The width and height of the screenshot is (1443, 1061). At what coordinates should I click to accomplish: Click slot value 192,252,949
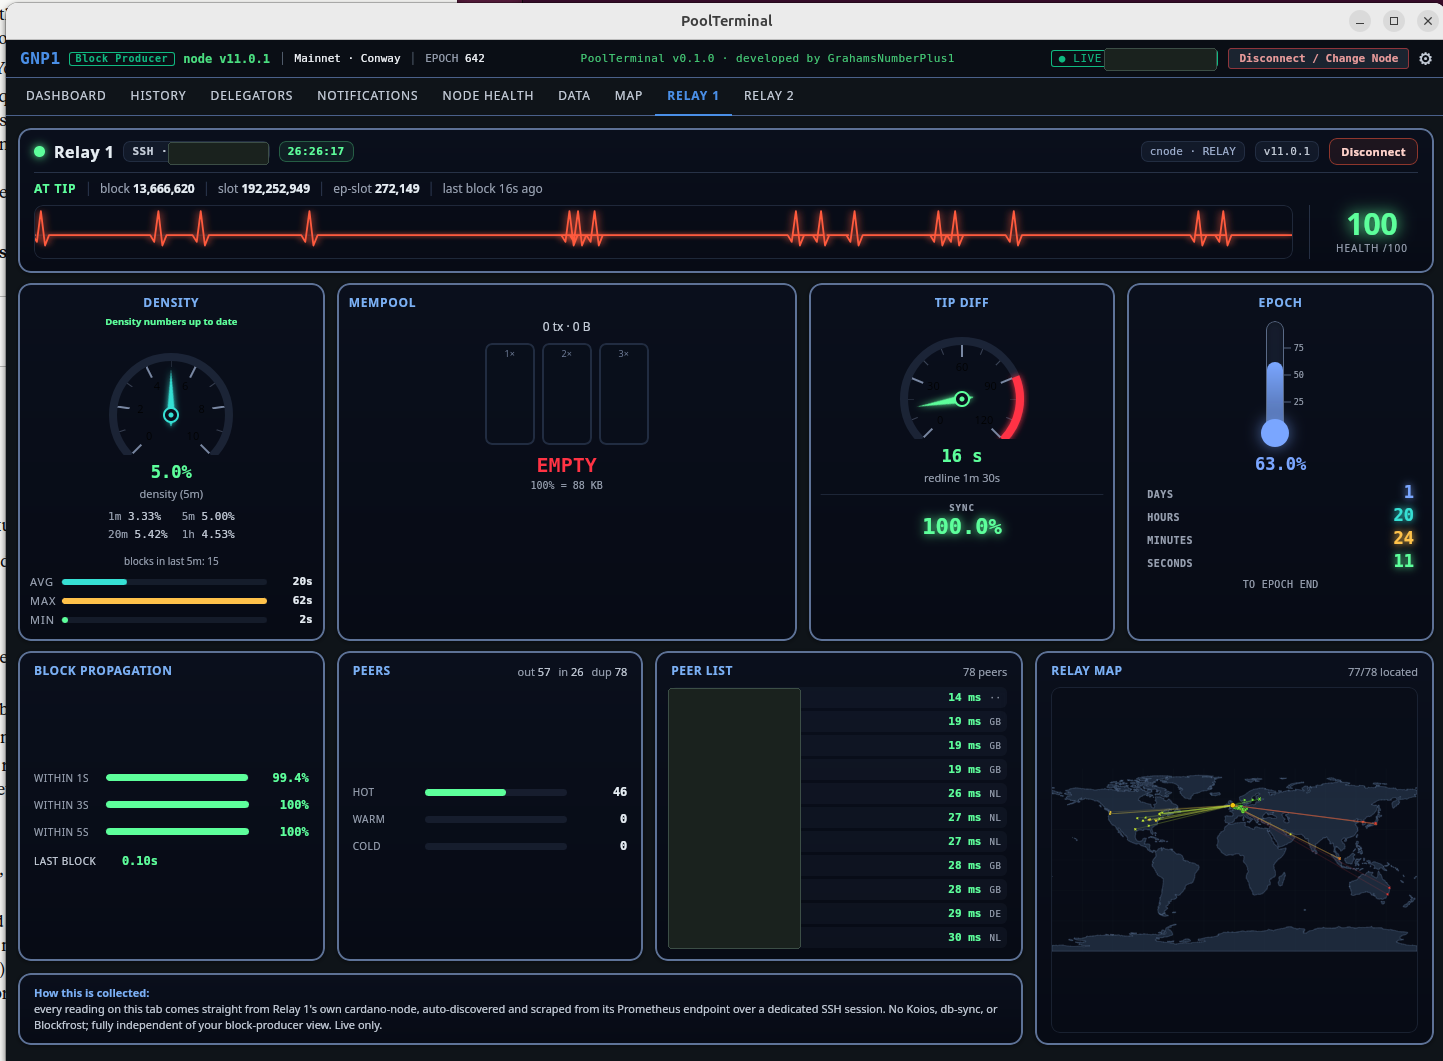[276, 189]
